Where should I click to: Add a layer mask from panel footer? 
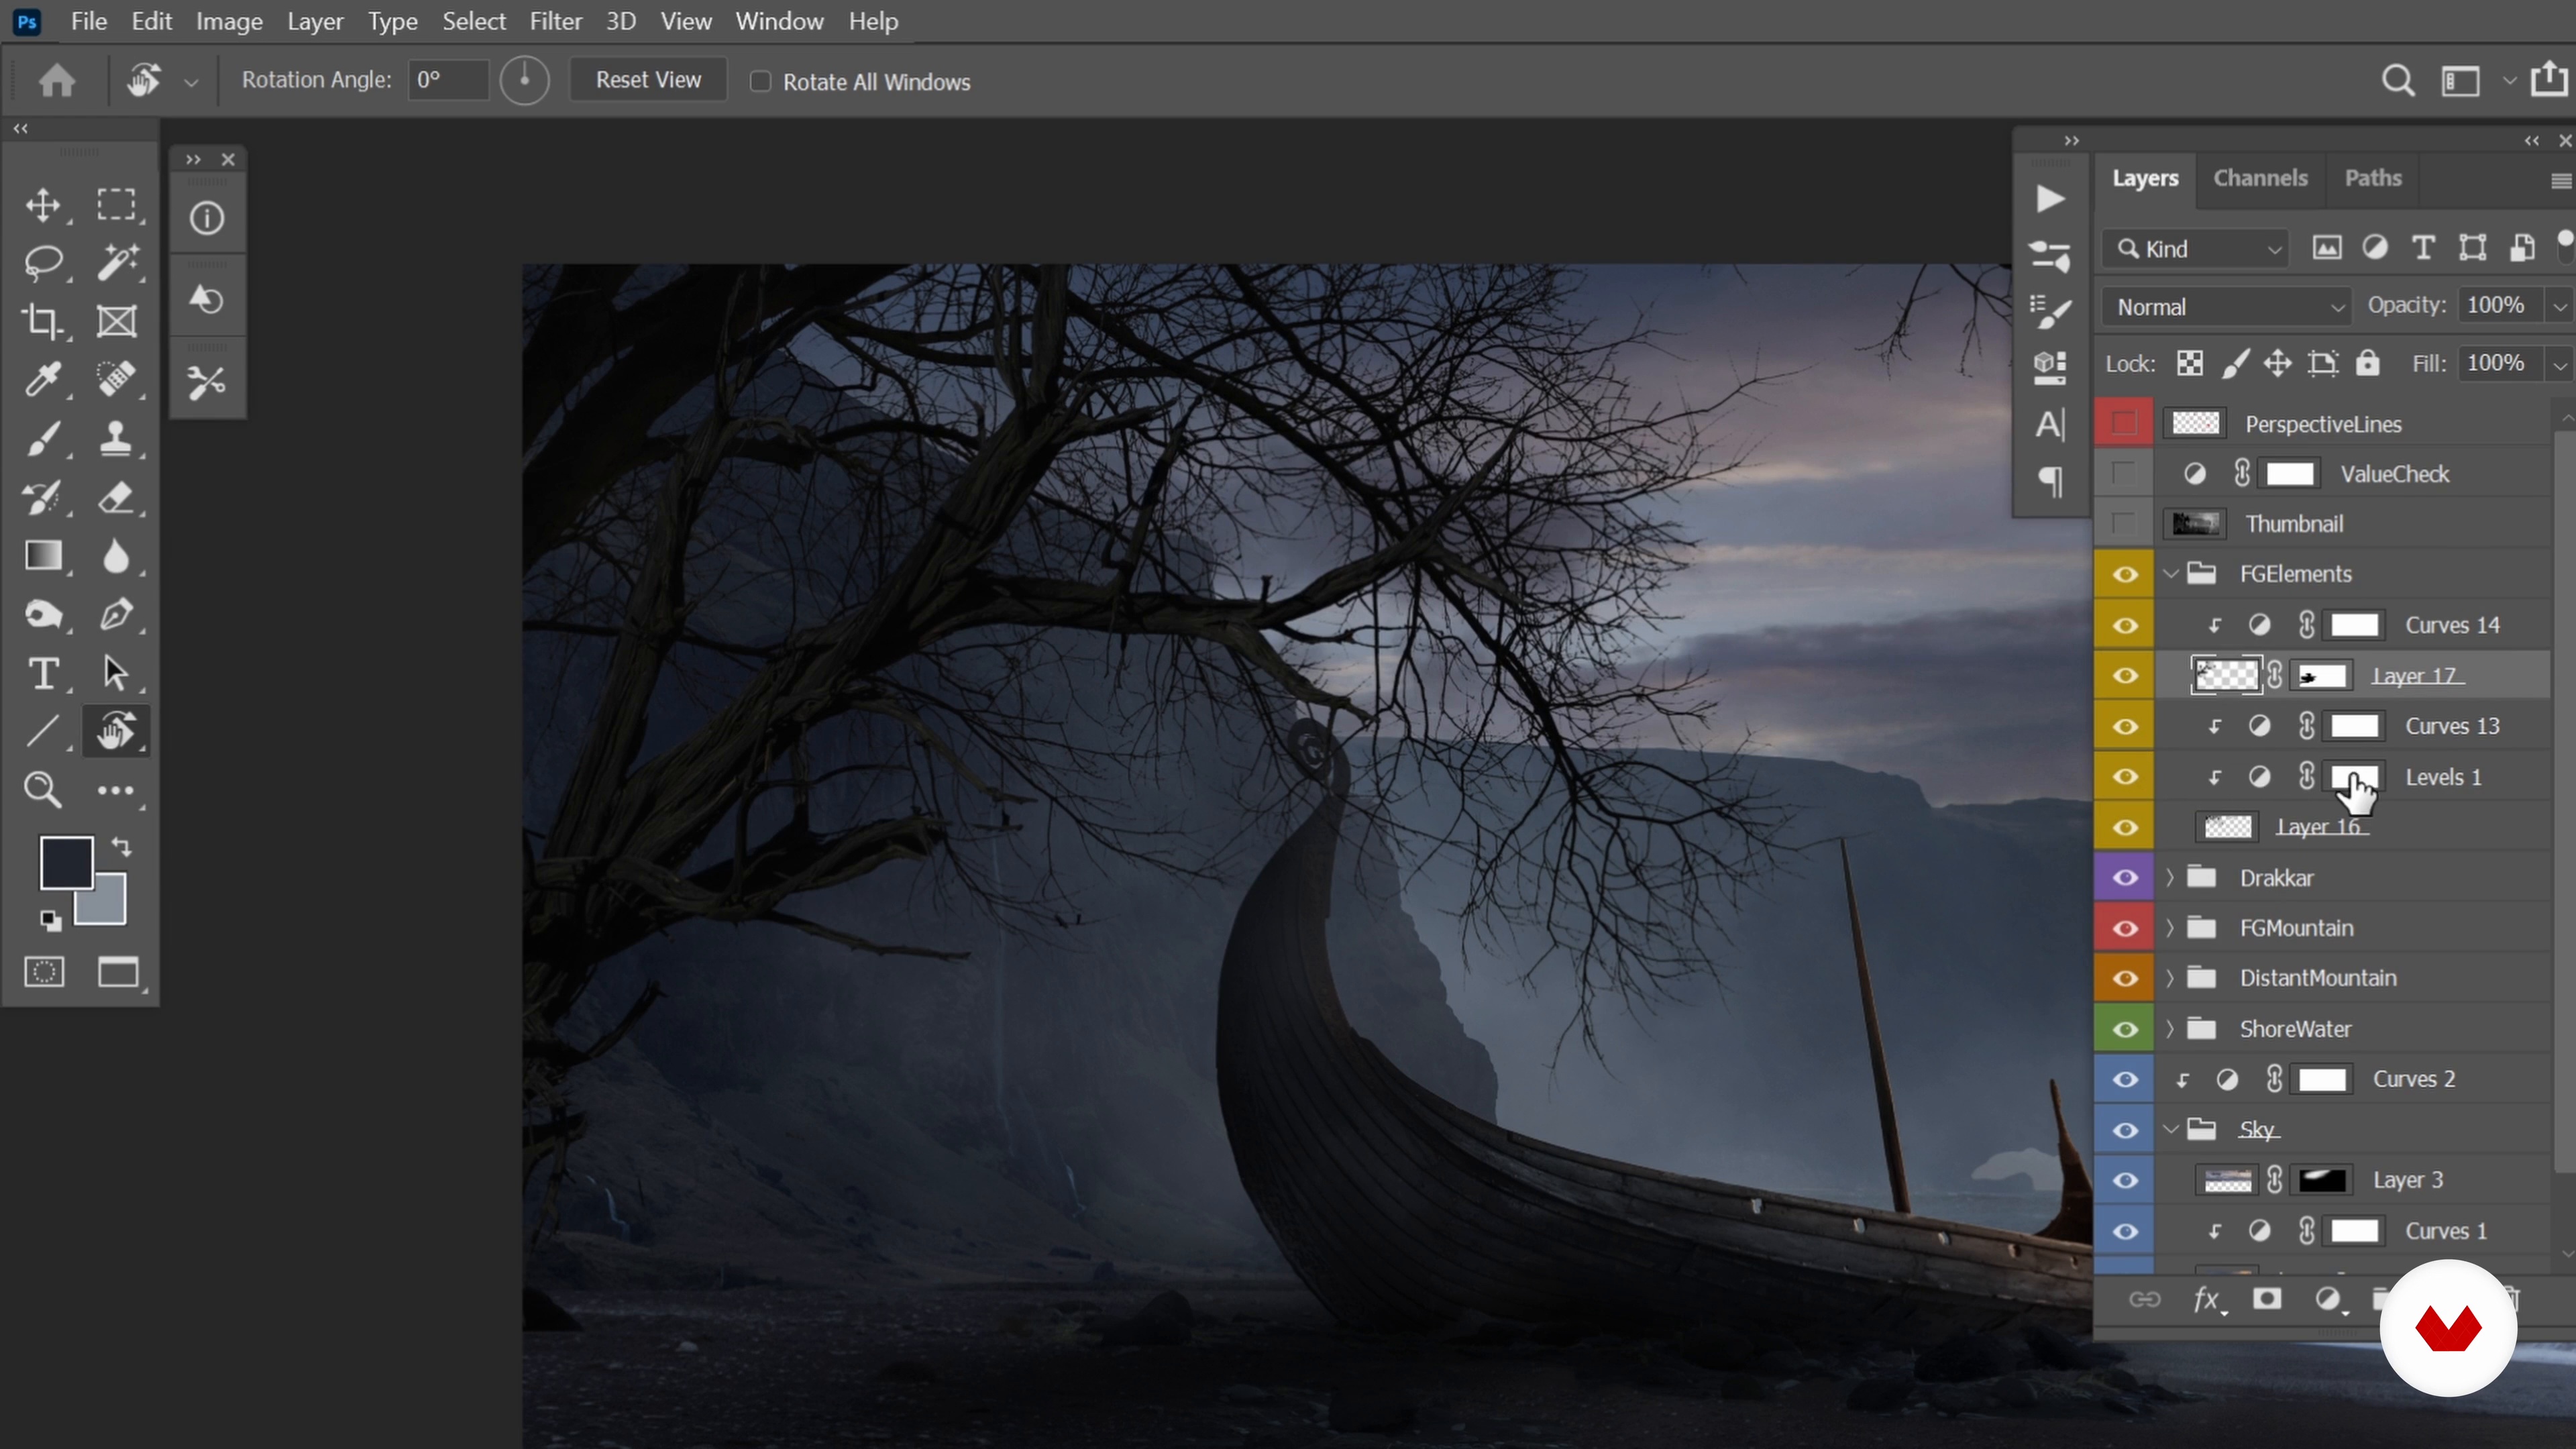(2266, 1299)
